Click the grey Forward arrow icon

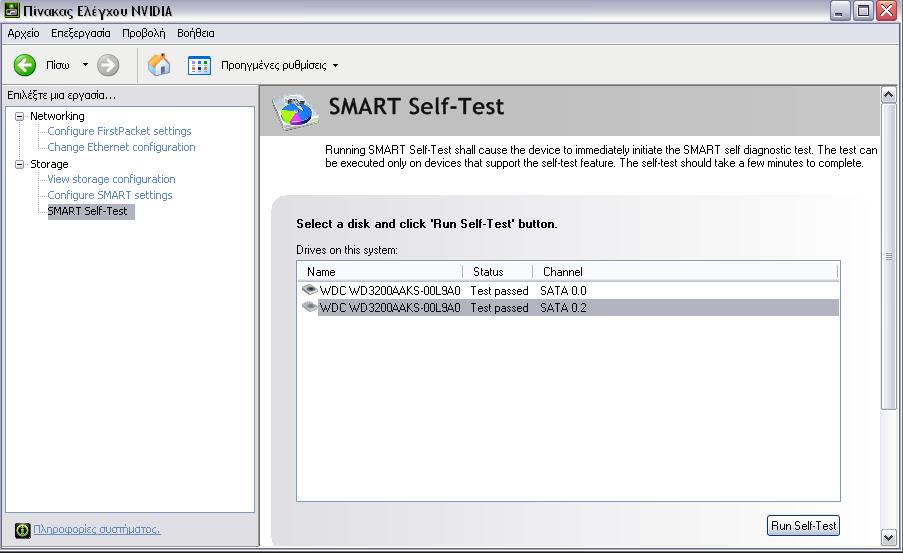click(108, 65)
